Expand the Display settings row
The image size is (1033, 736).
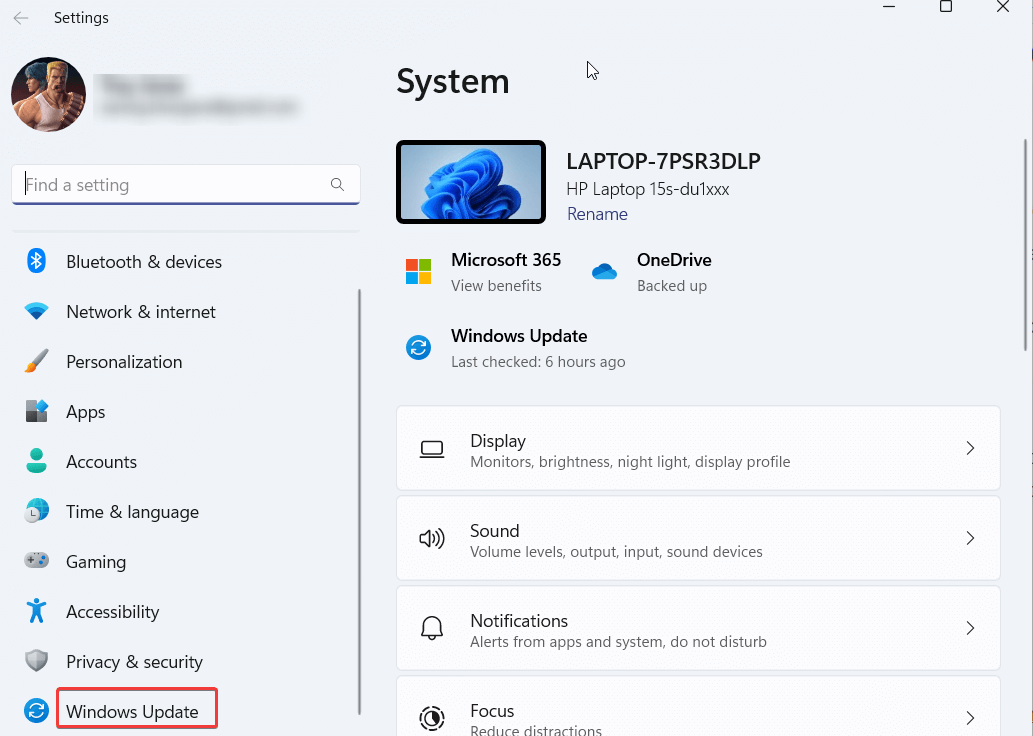click(x=969, y=448)
